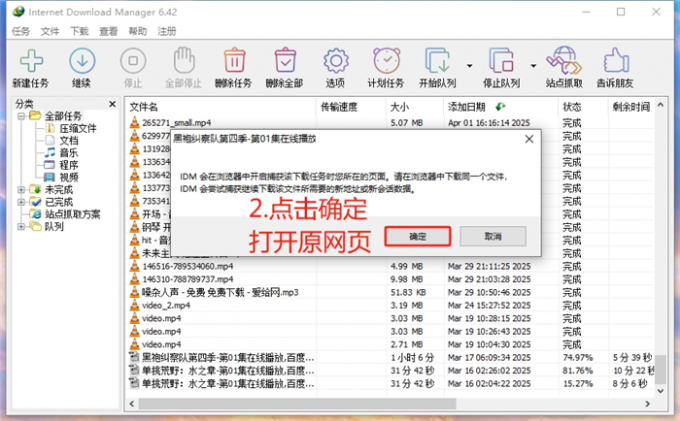680x421 pixels.
Task: Select file 146516-789534060.mp4
Action: [187, 266]
